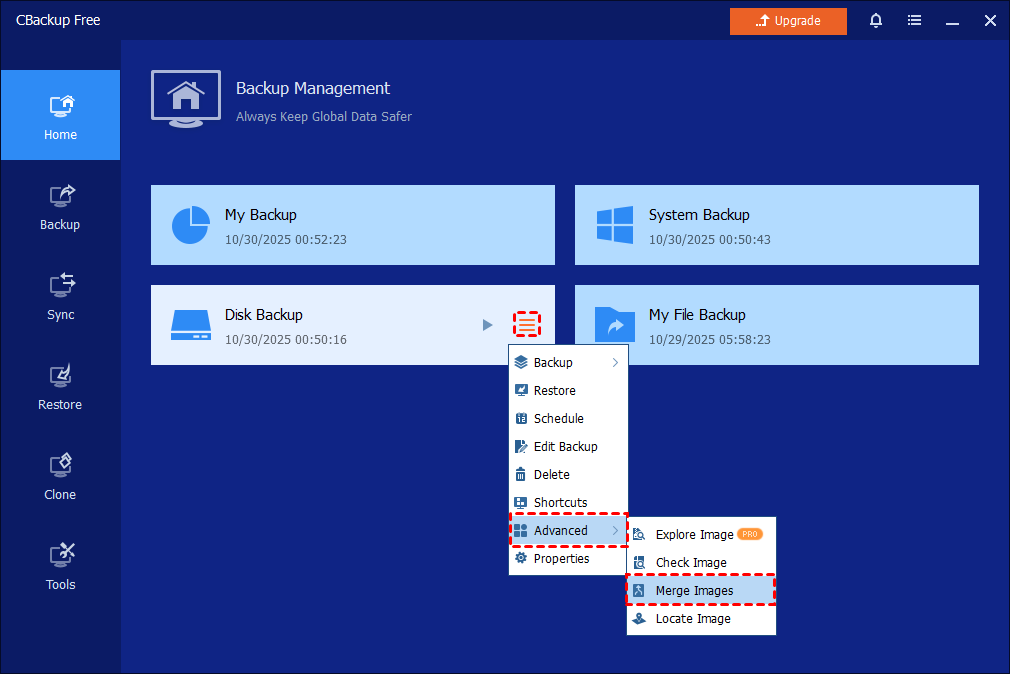Click the Disk Backup hamburger menu icon
1010x674 pixels.
coord(527,324)
